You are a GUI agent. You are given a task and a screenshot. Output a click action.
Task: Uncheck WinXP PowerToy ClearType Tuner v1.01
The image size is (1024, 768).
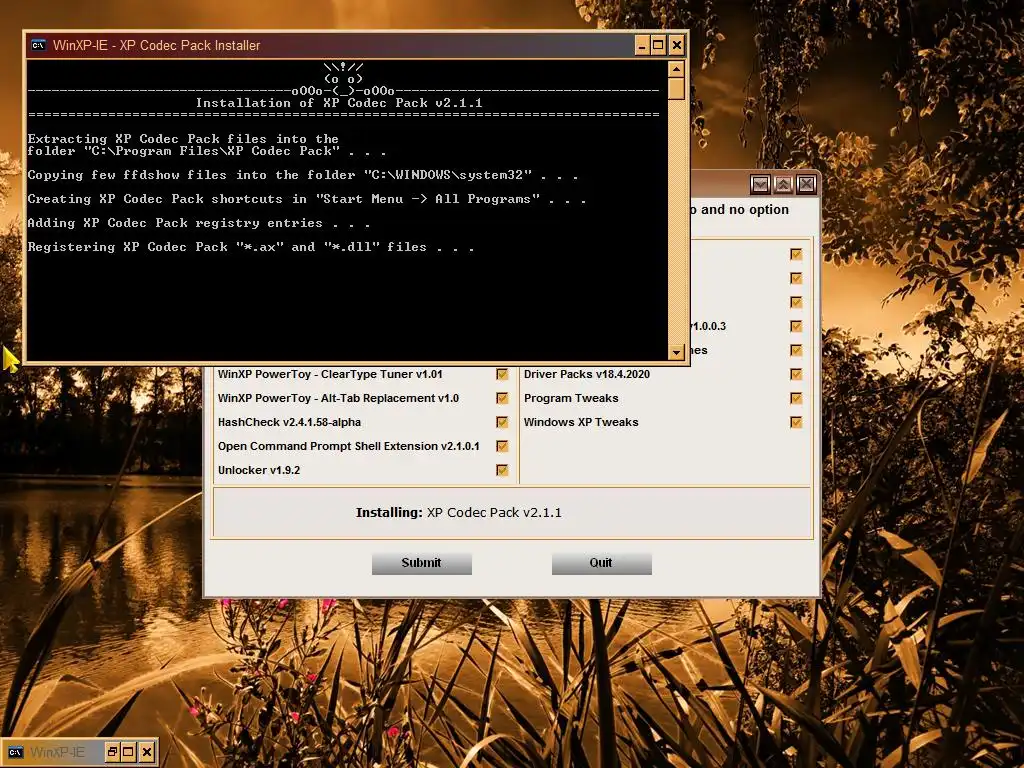[x=502, y=374]
